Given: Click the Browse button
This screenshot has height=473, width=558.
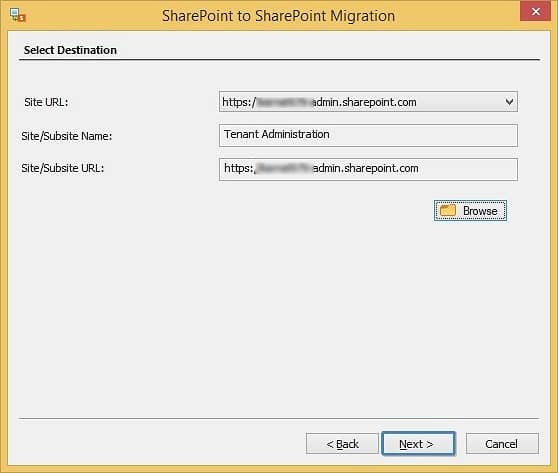Looking at the screenshot, I should coord(470,211).
